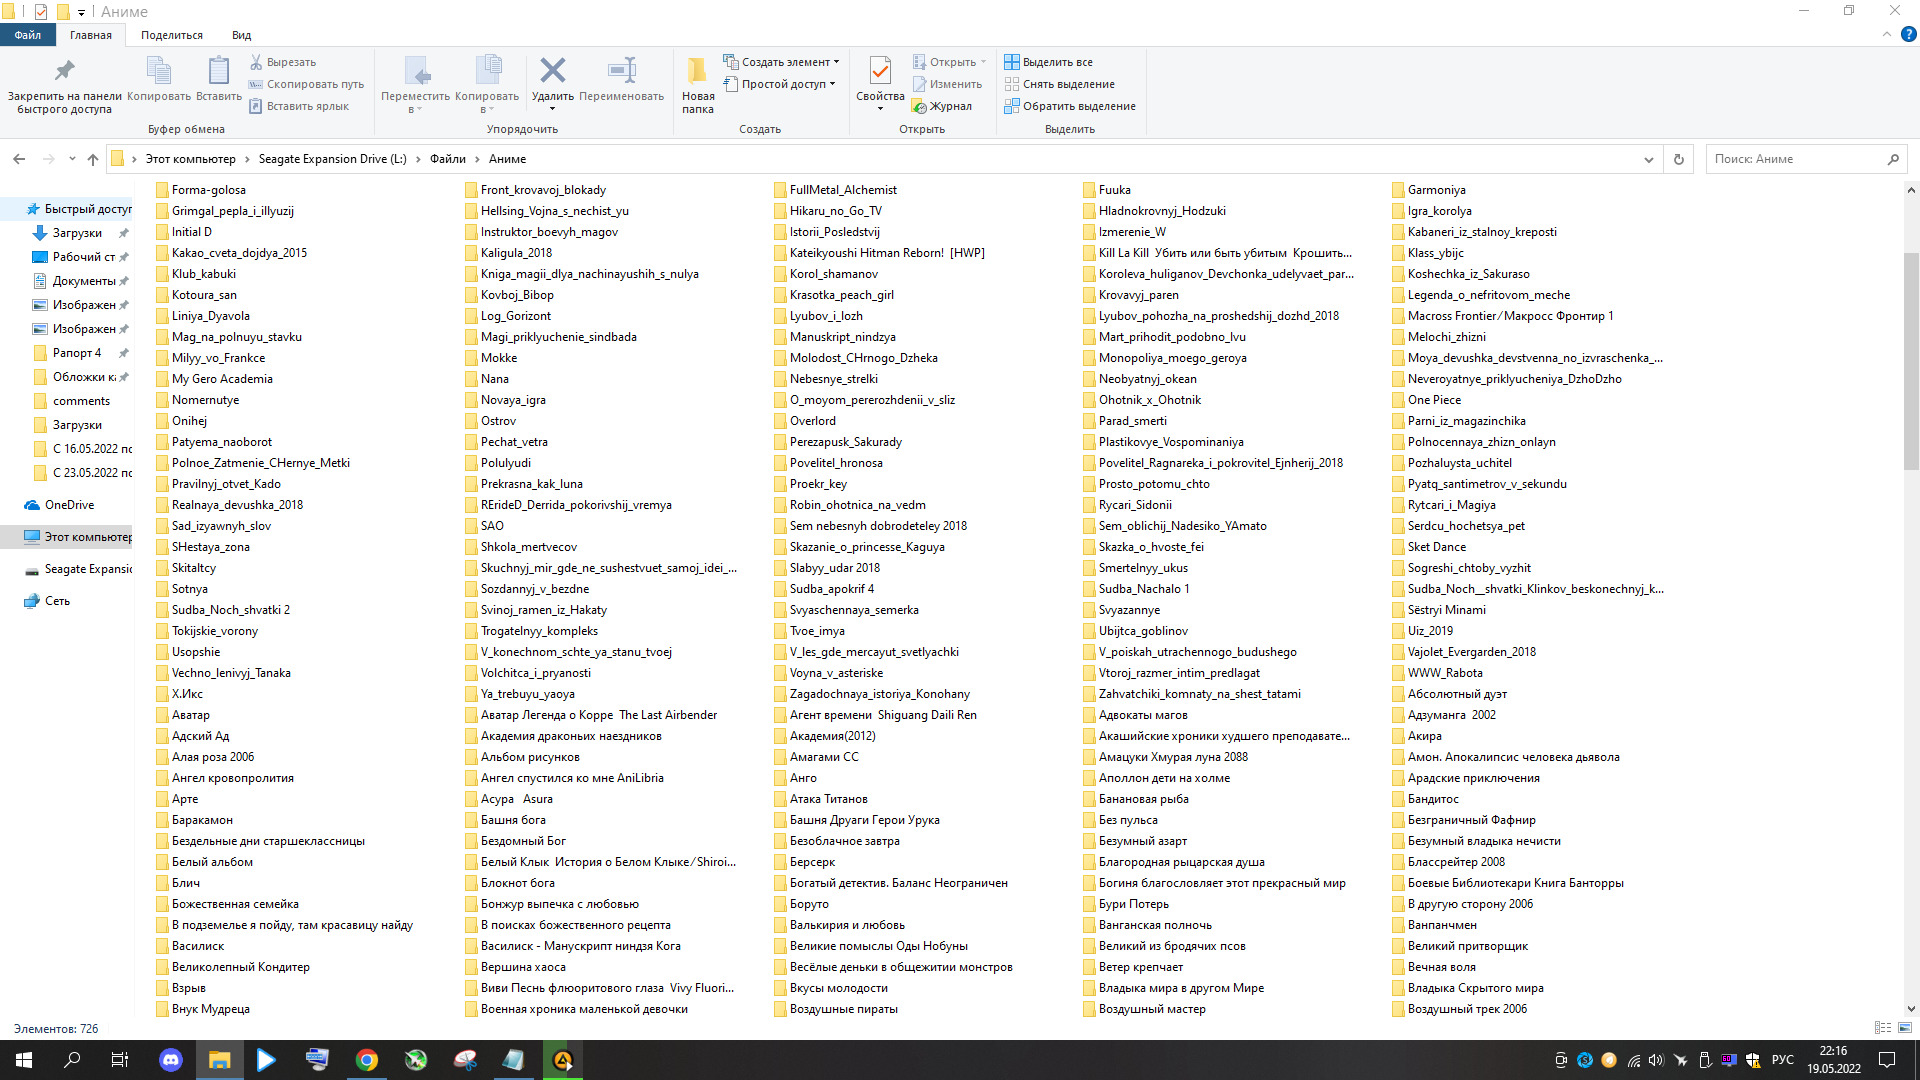Click the vertical scrollbar thumb
Screen dimensions: 1920x1080
[1911, 360]
